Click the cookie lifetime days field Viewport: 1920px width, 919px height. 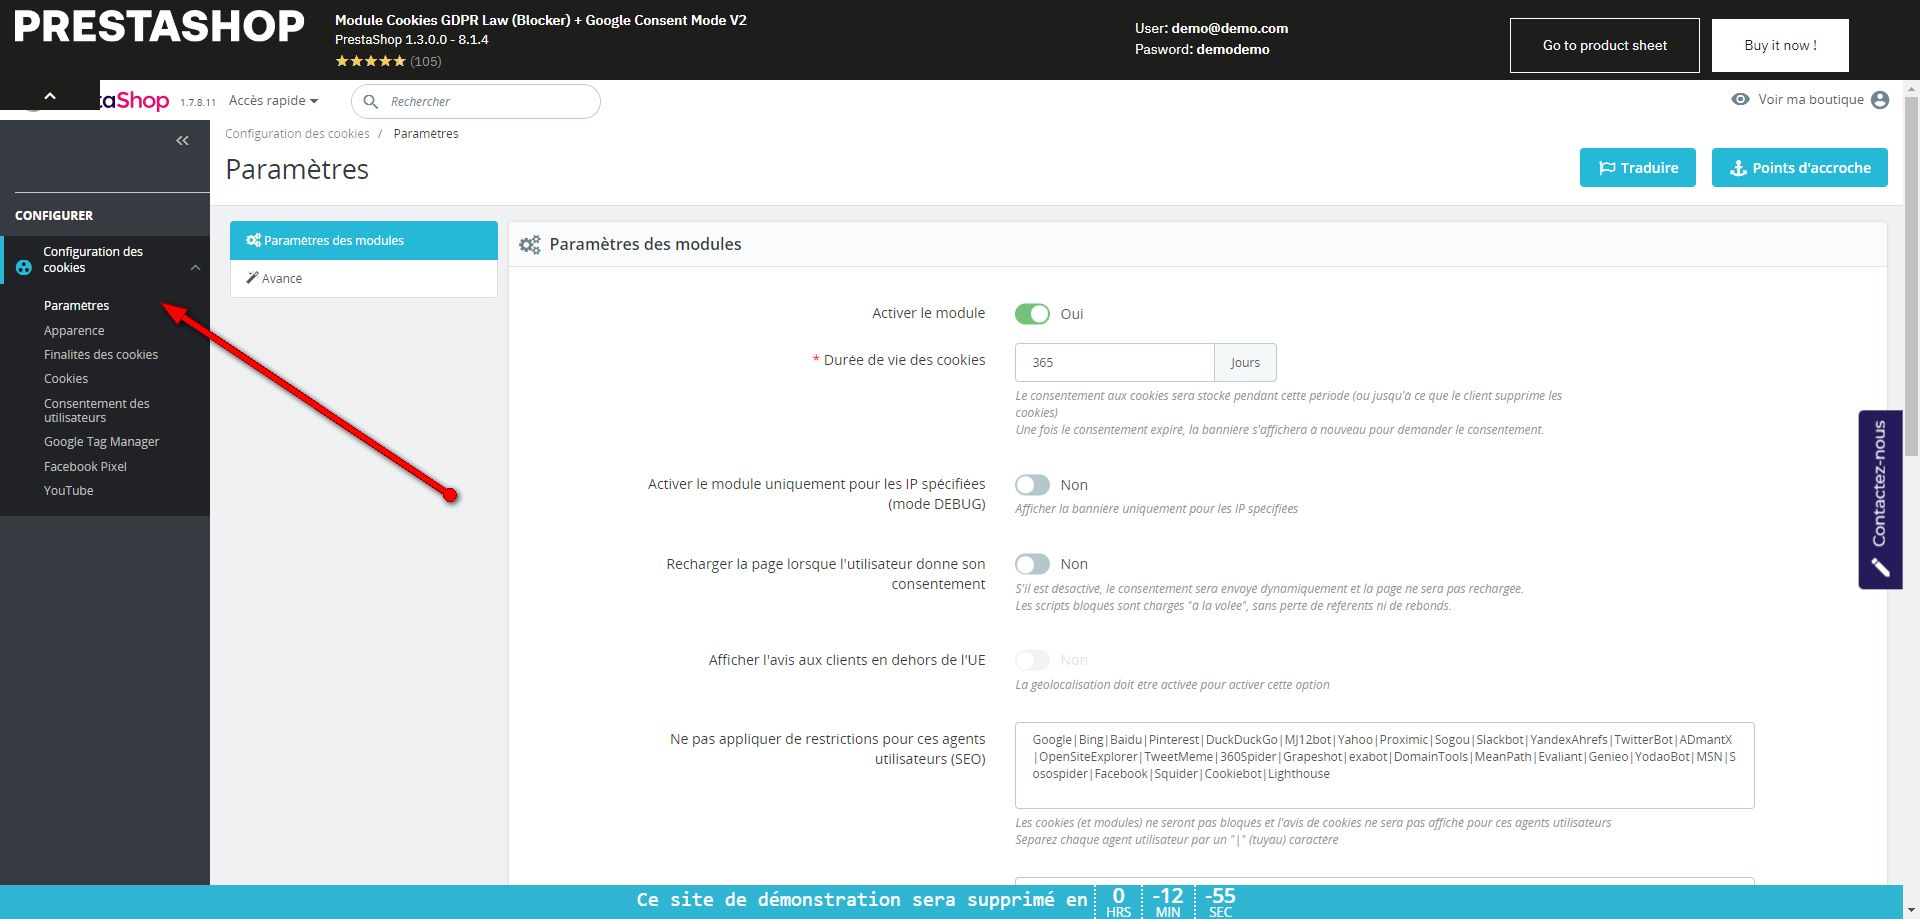(x=1115, y=363)
